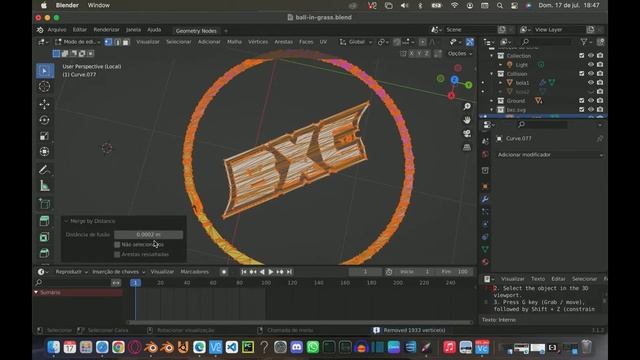Collapse the Merge by Distance panel
The image size is (640, 360).
click(66, 221)
